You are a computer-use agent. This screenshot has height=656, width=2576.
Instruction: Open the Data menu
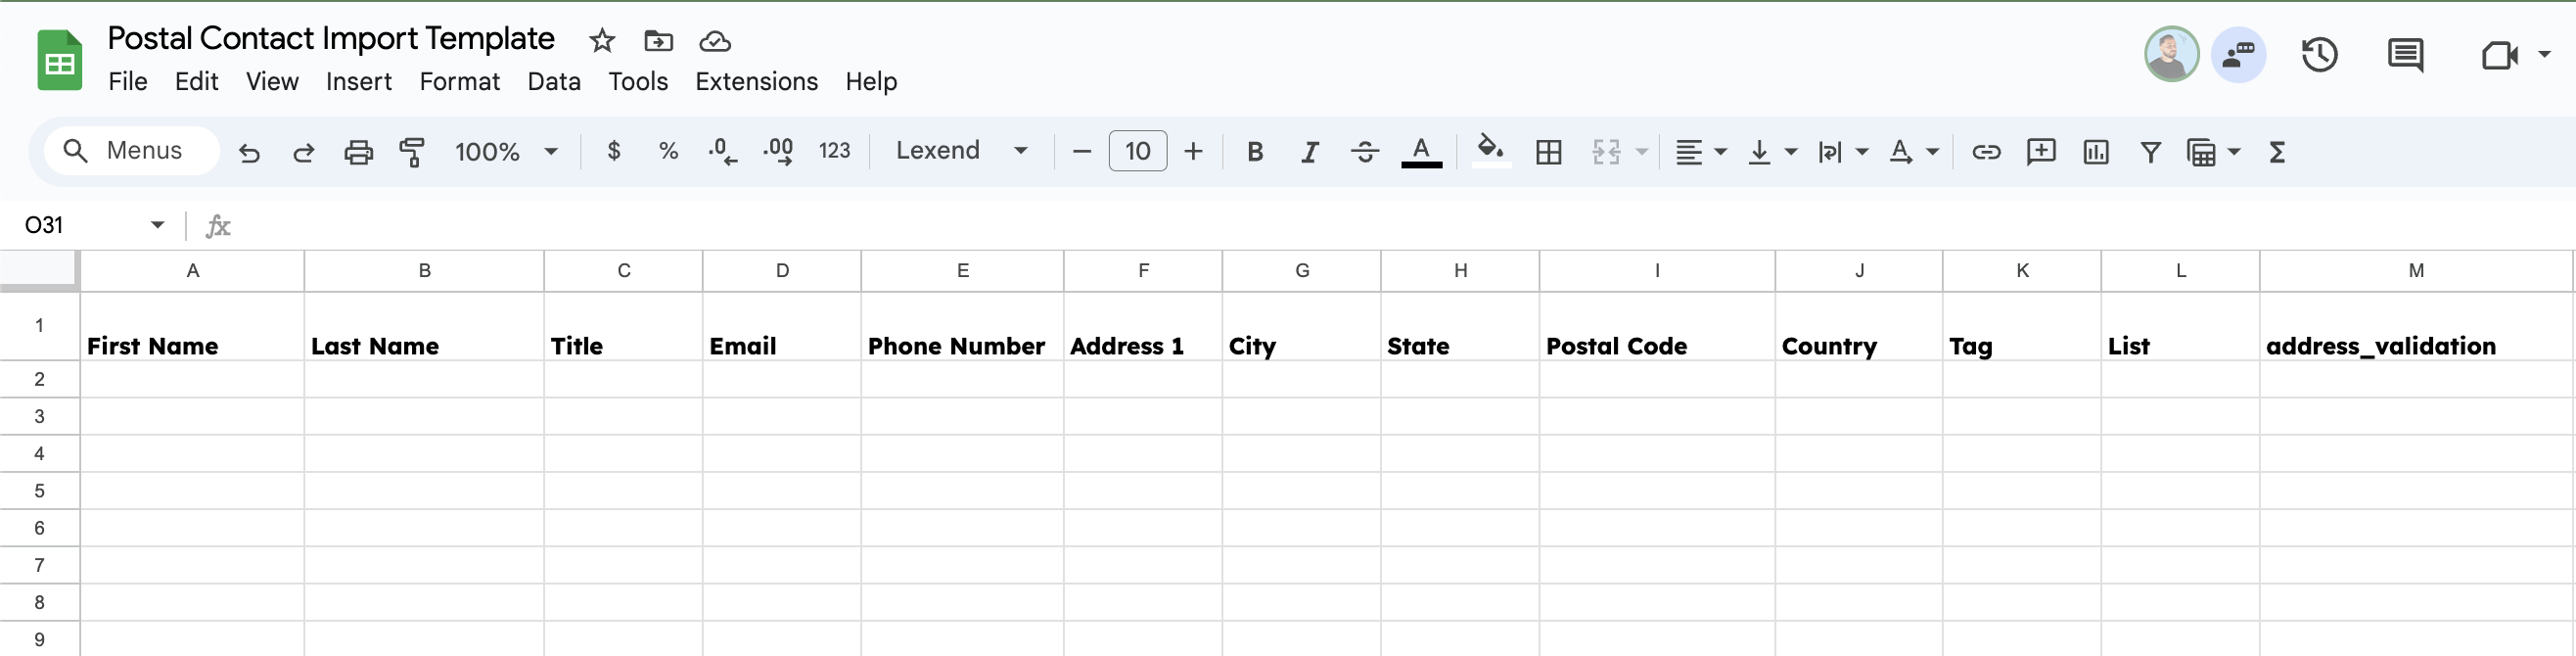click(554, 82)
